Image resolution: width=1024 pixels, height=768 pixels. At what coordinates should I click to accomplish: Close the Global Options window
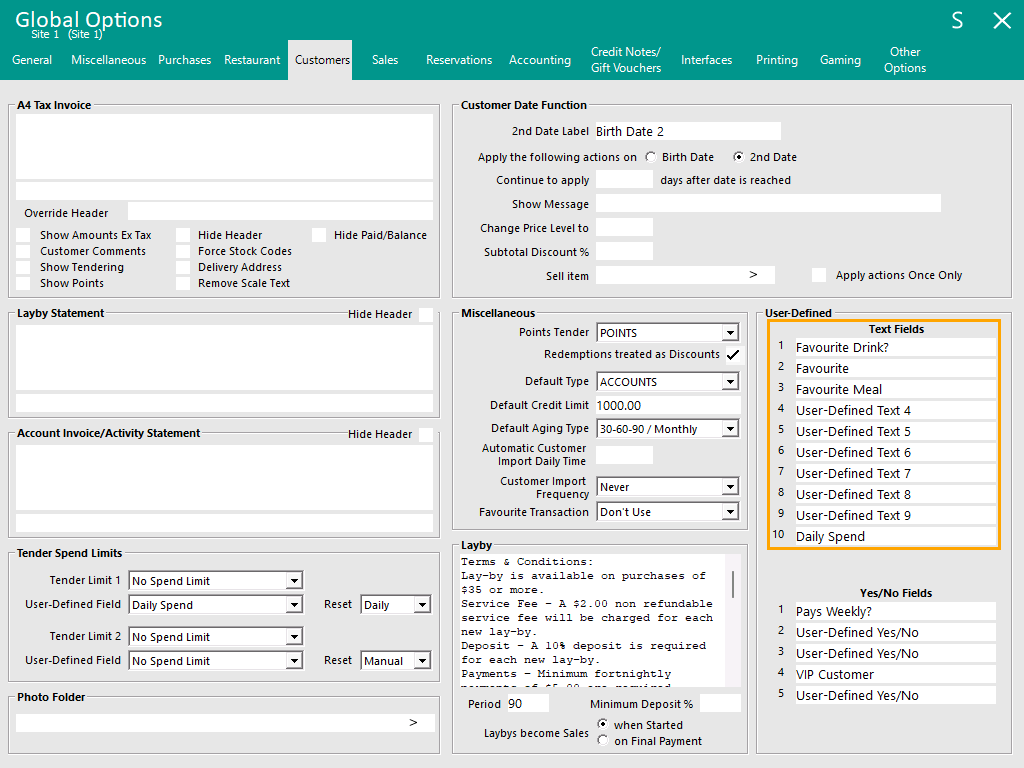coord(1001,21)
